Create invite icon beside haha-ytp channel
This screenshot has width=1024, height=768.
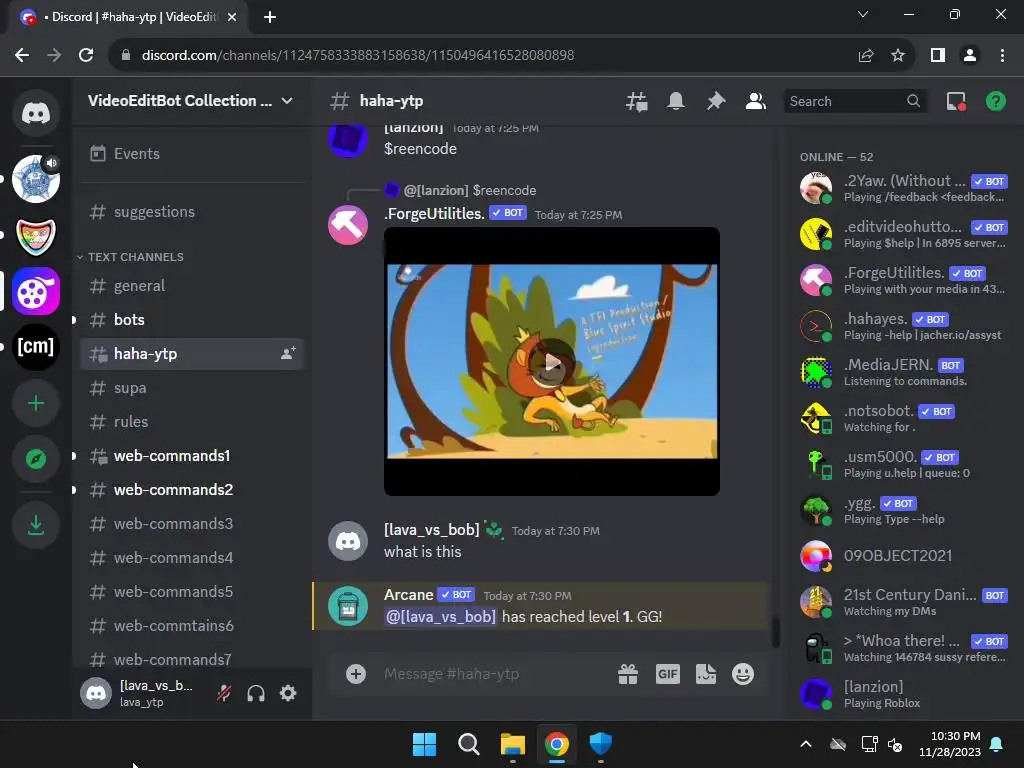pos(288,353)
